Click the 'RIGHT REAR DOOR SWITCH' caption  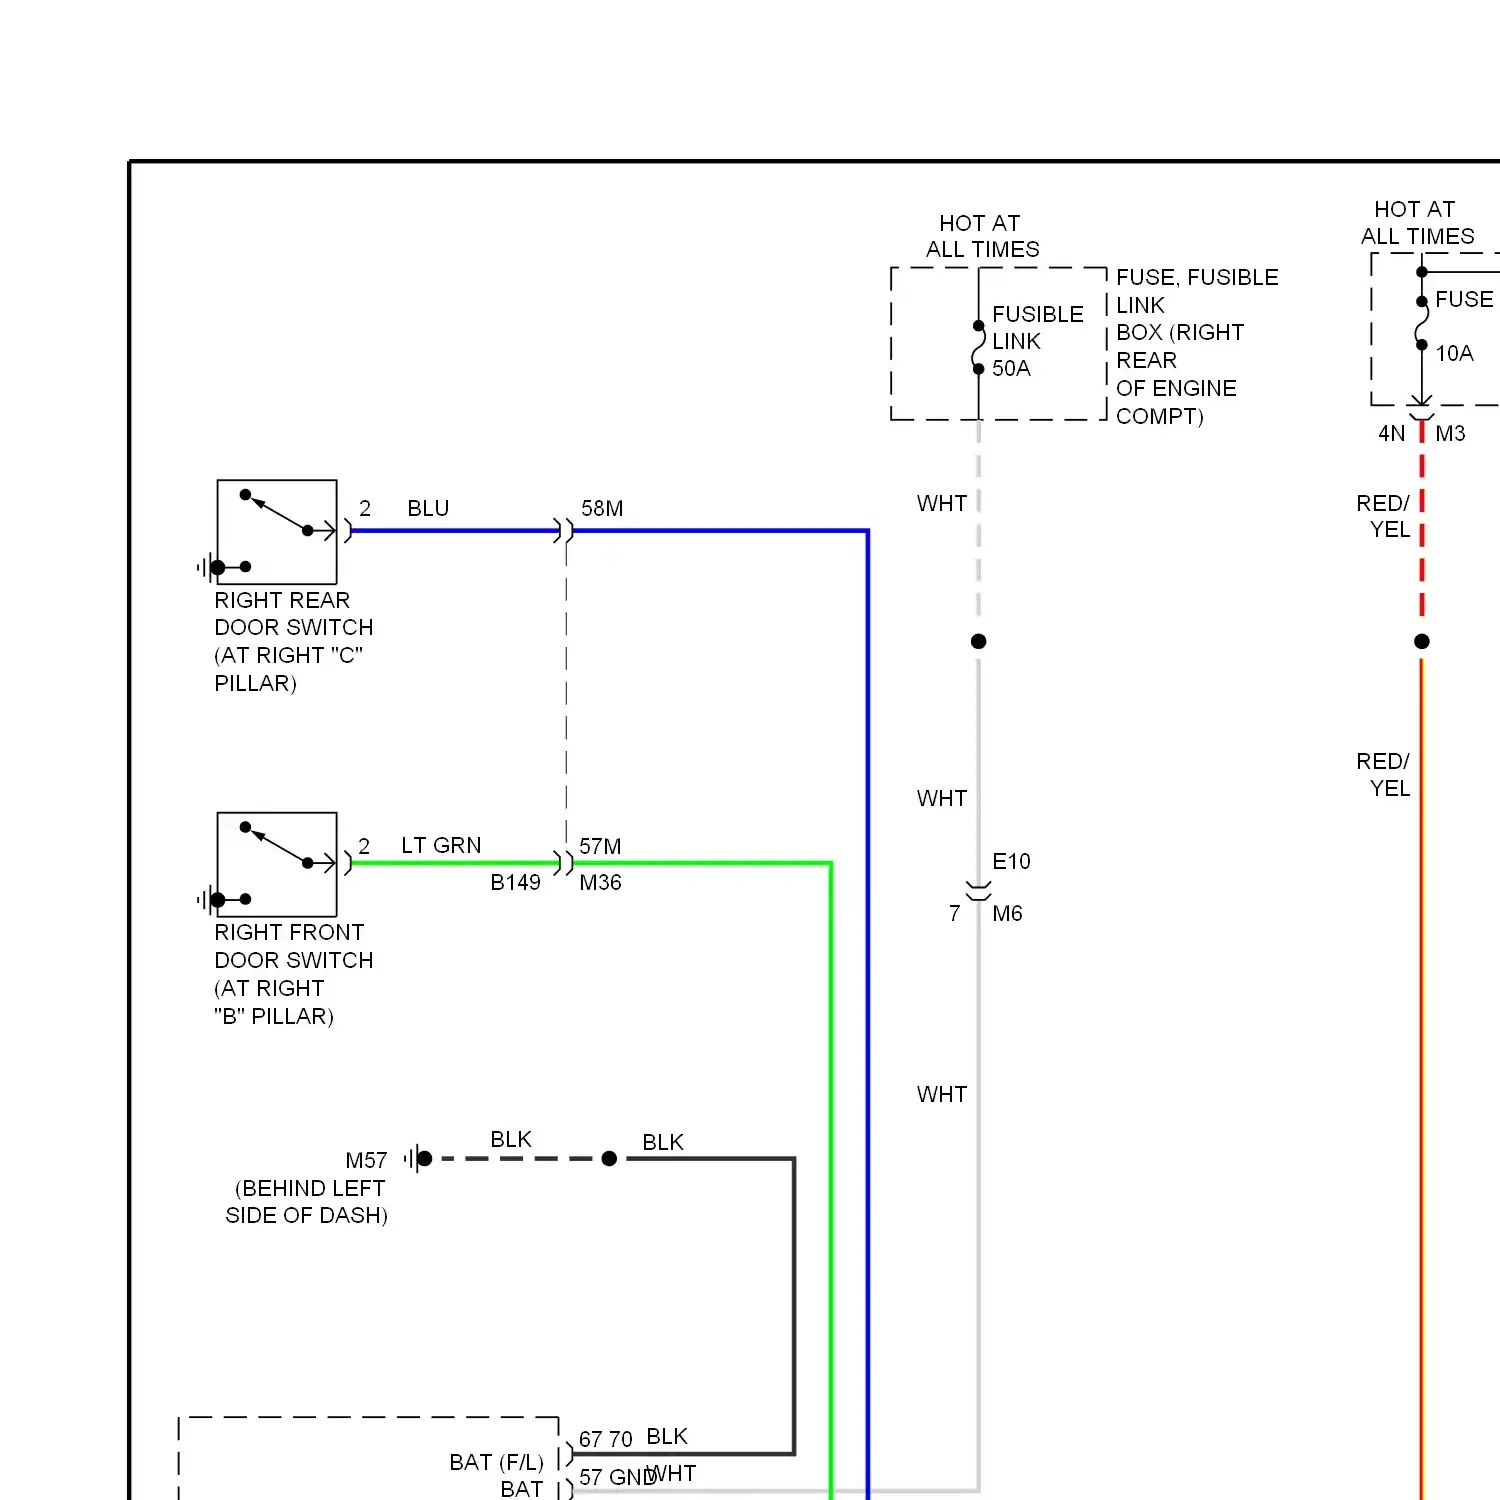tap(293, 641)
